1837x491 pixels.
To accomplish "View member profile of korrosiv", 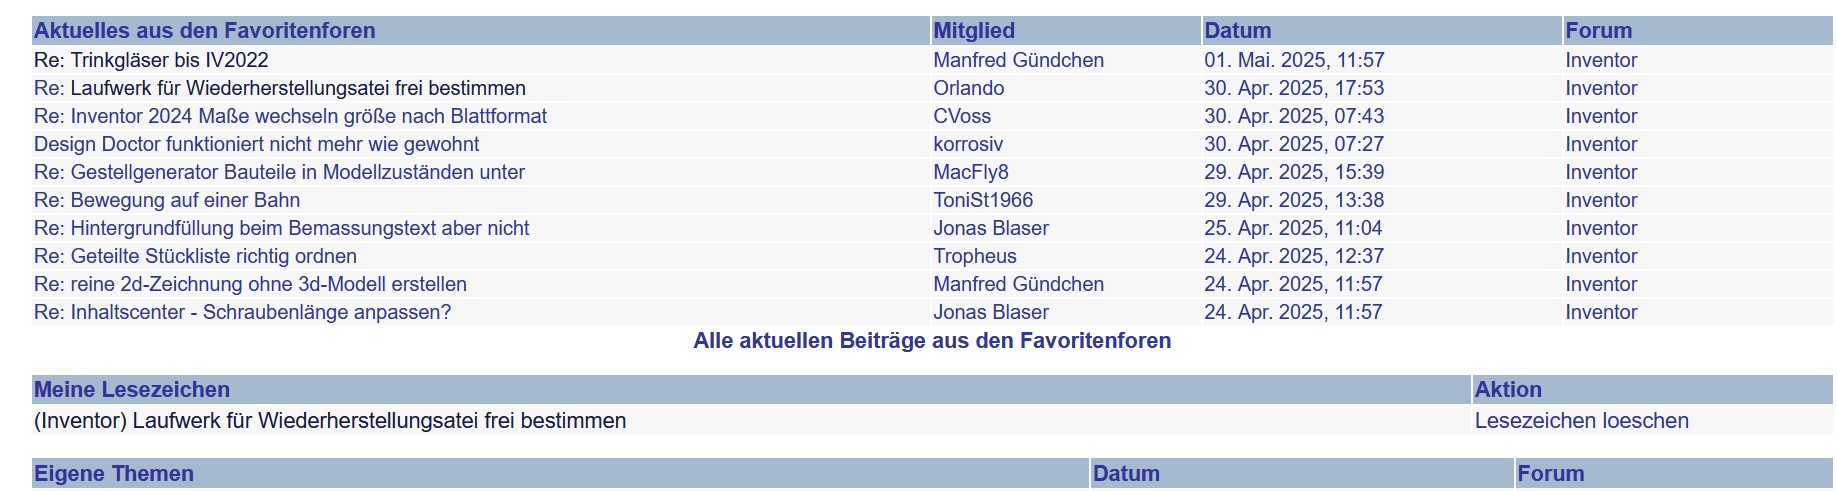I will (x=968, y=144).
